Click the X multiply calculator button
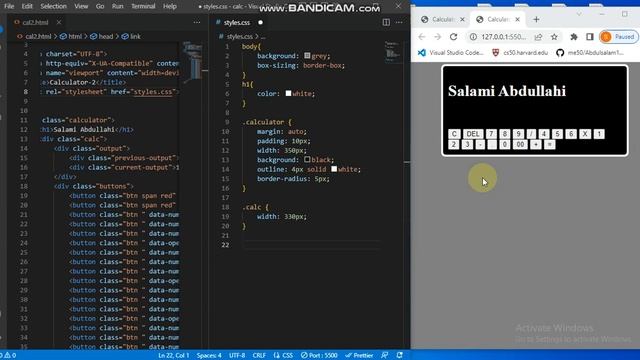The height and width of the screenshot is (360, 640). coord(585,134)
